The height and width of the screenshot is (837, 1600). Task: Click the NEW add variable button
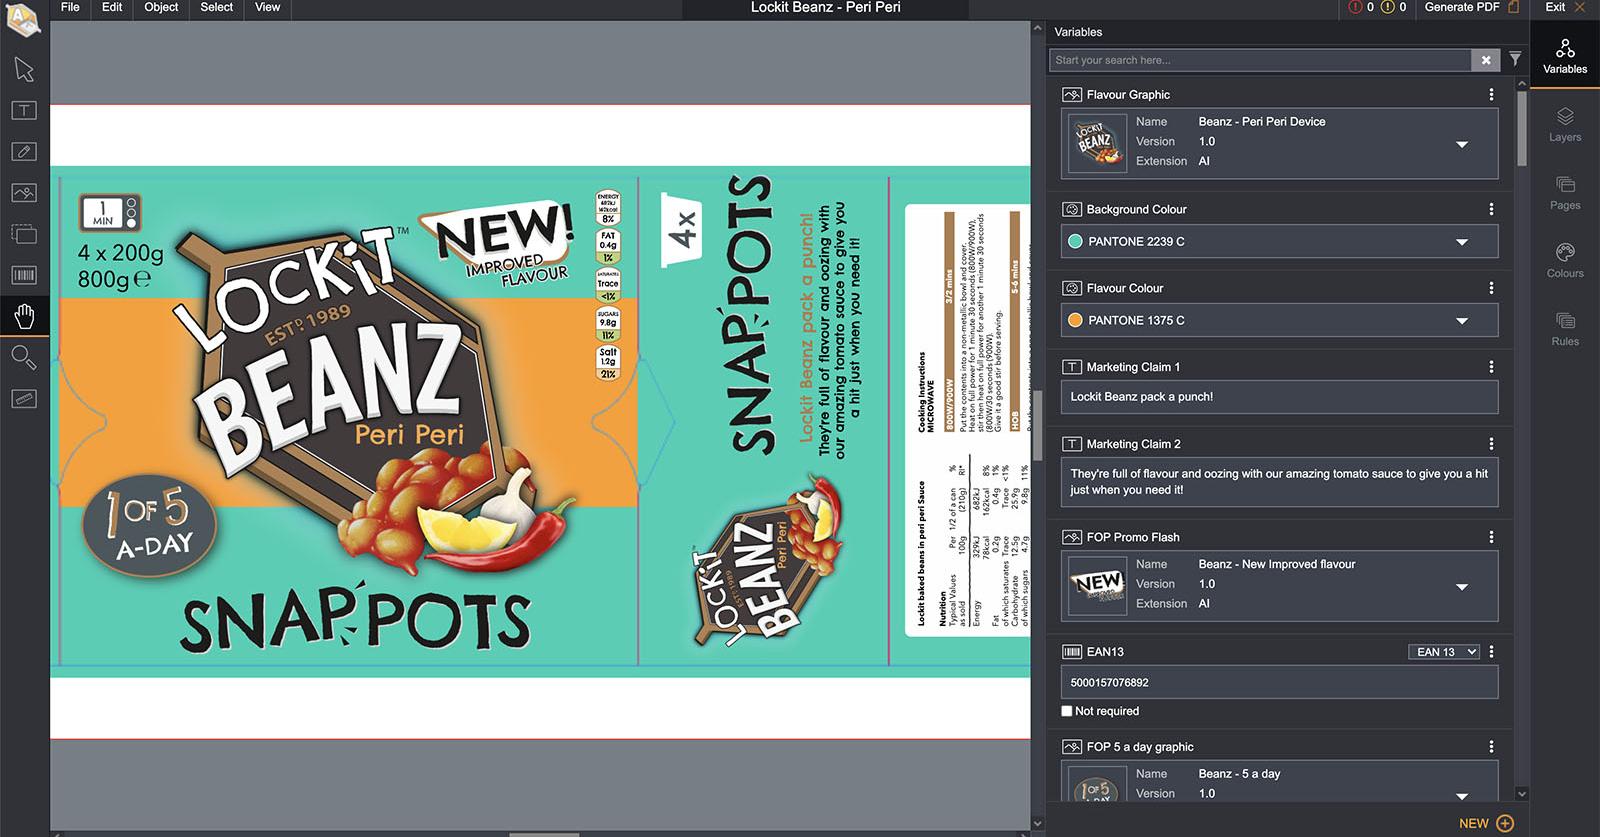(1486, 823)
